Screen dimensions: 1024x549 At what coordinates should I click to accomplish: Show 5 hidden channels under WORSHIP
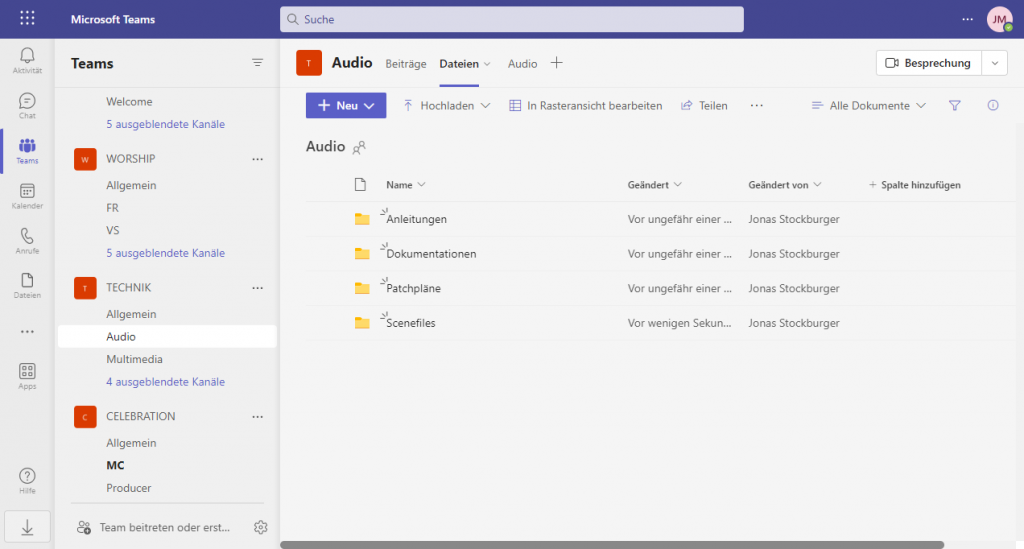[165, 253]
